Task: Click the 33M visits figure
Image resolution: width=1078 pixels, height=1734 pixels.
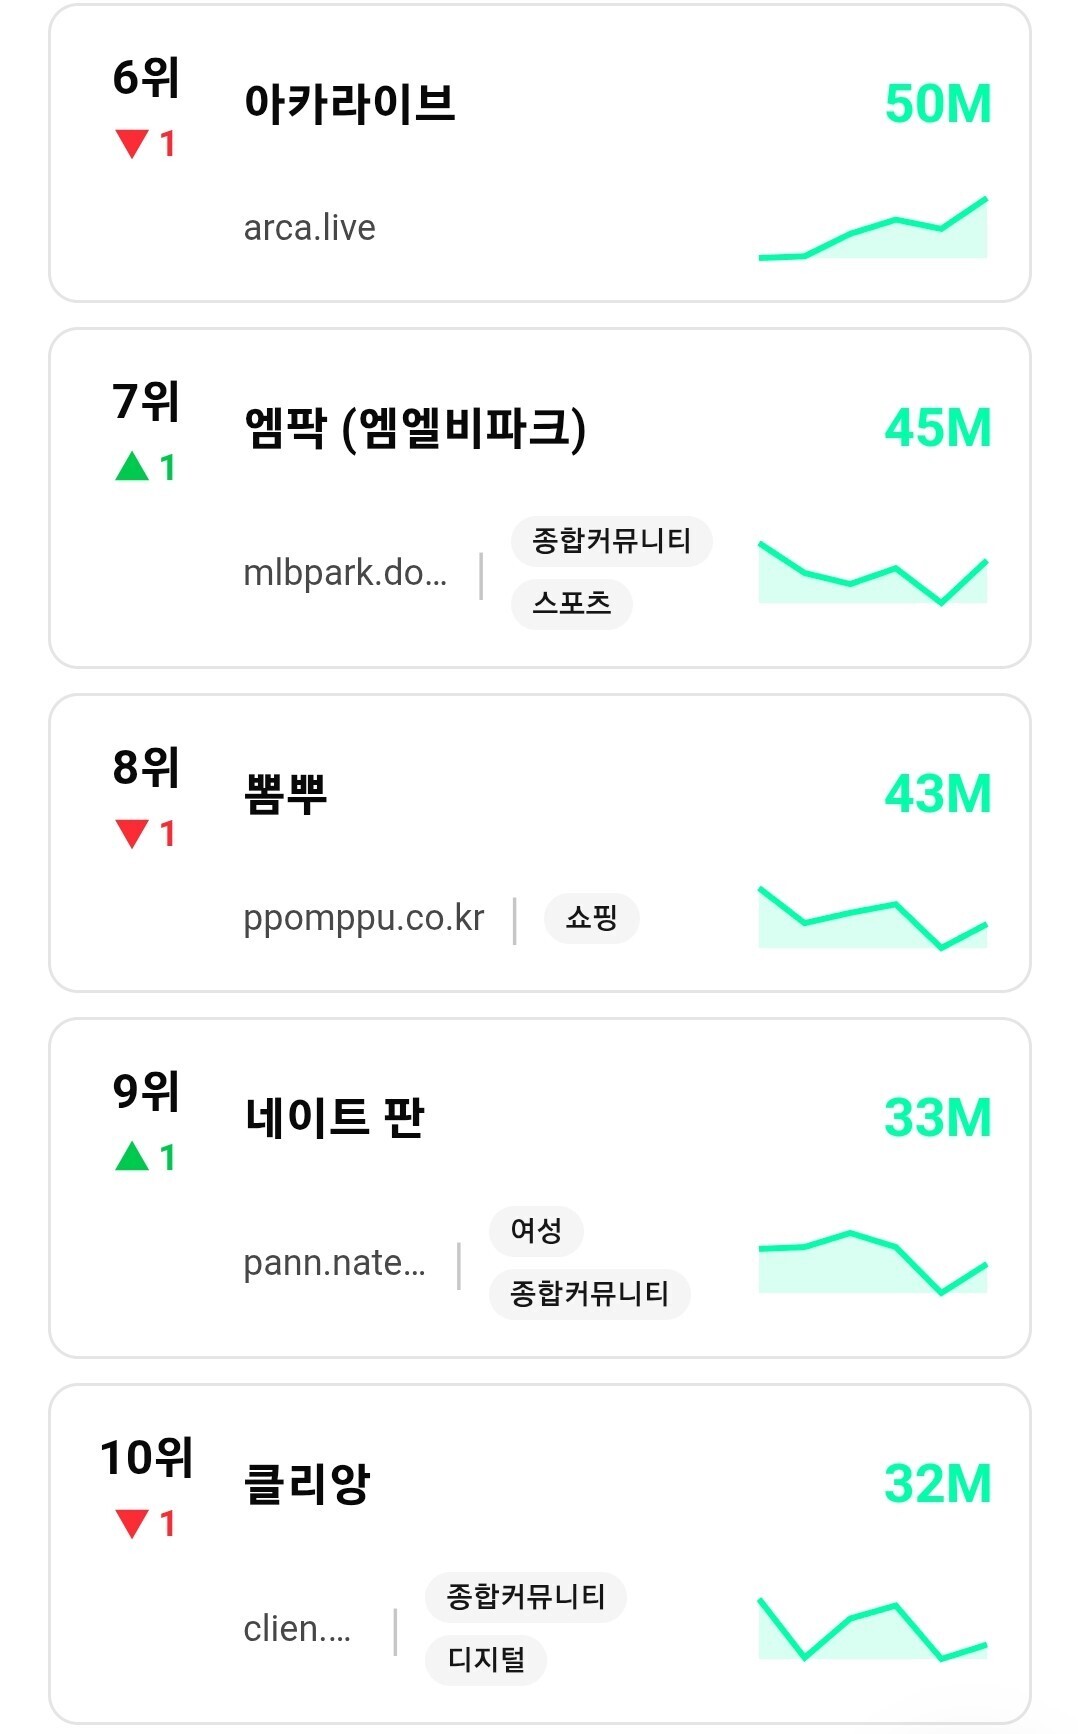Action: point(938,1117)
